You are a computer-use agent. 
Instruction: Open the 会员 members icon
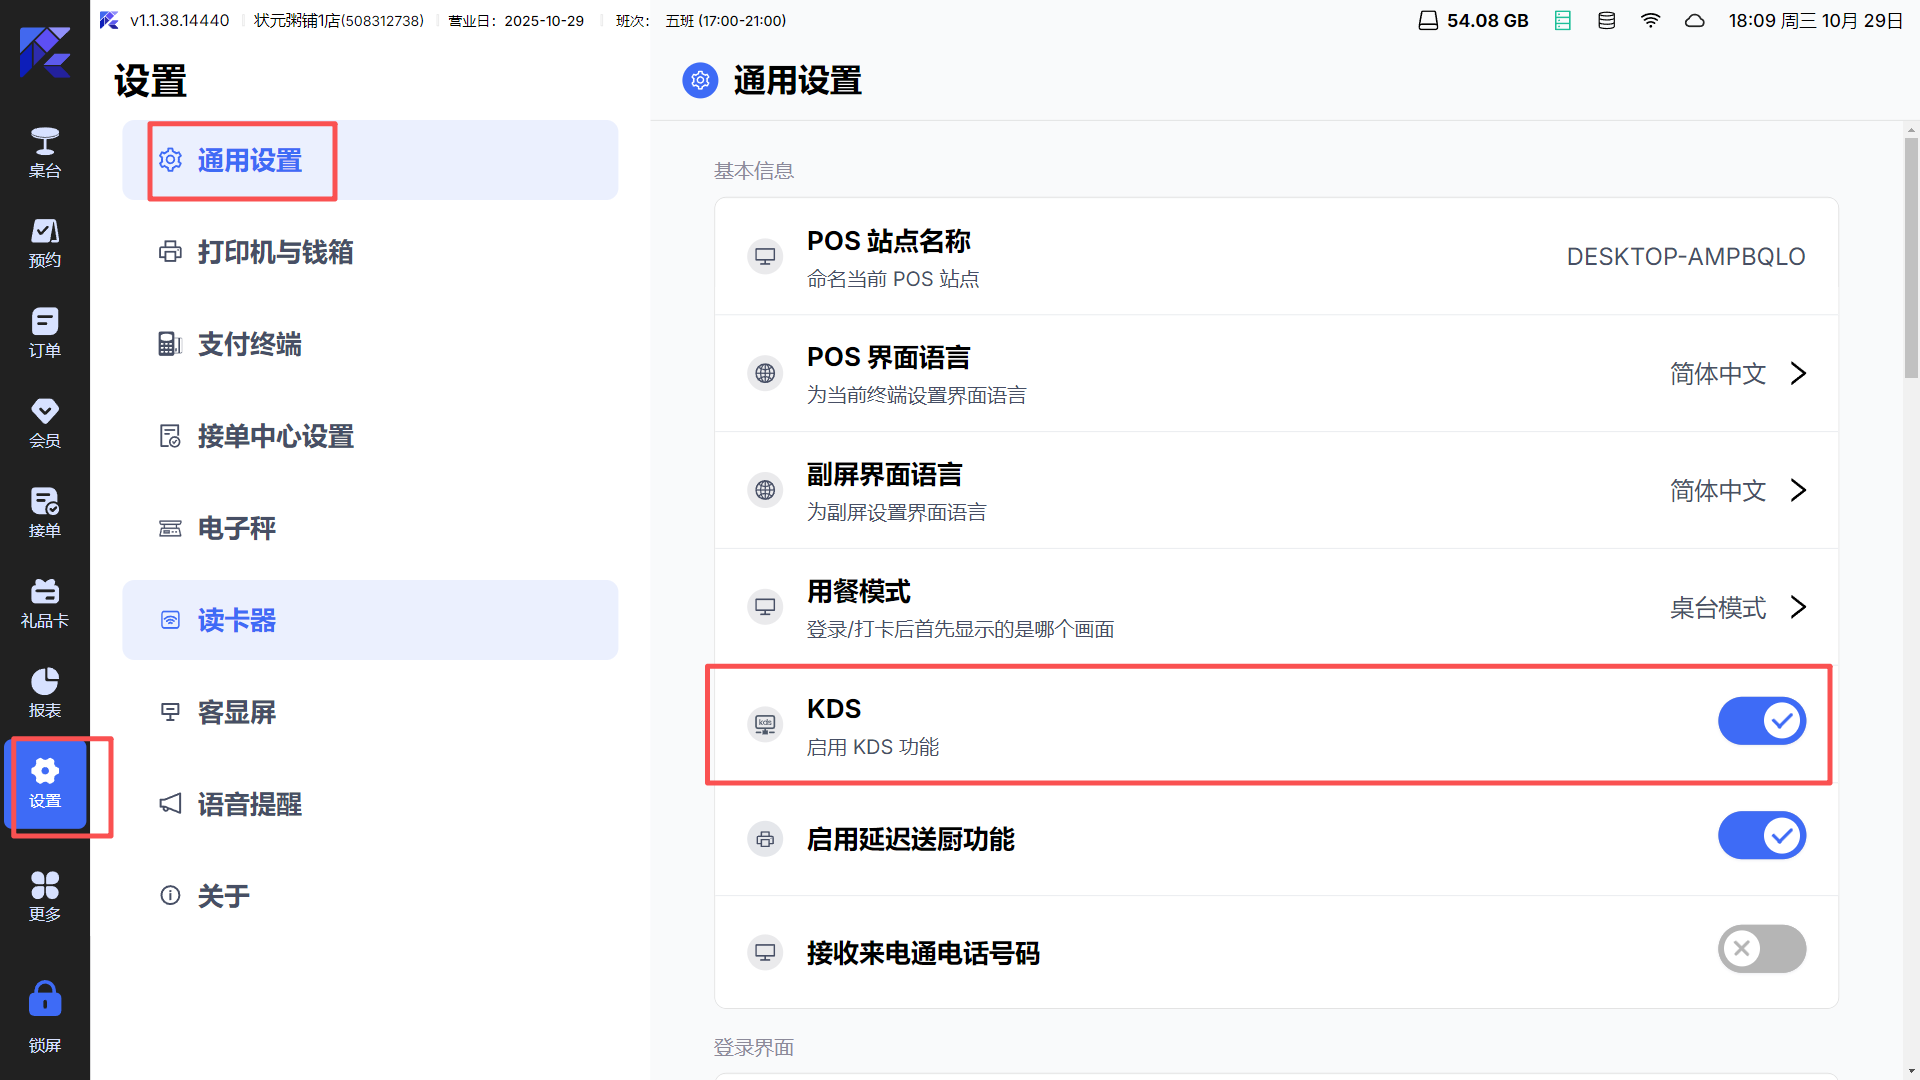click(x=44, y=423)
